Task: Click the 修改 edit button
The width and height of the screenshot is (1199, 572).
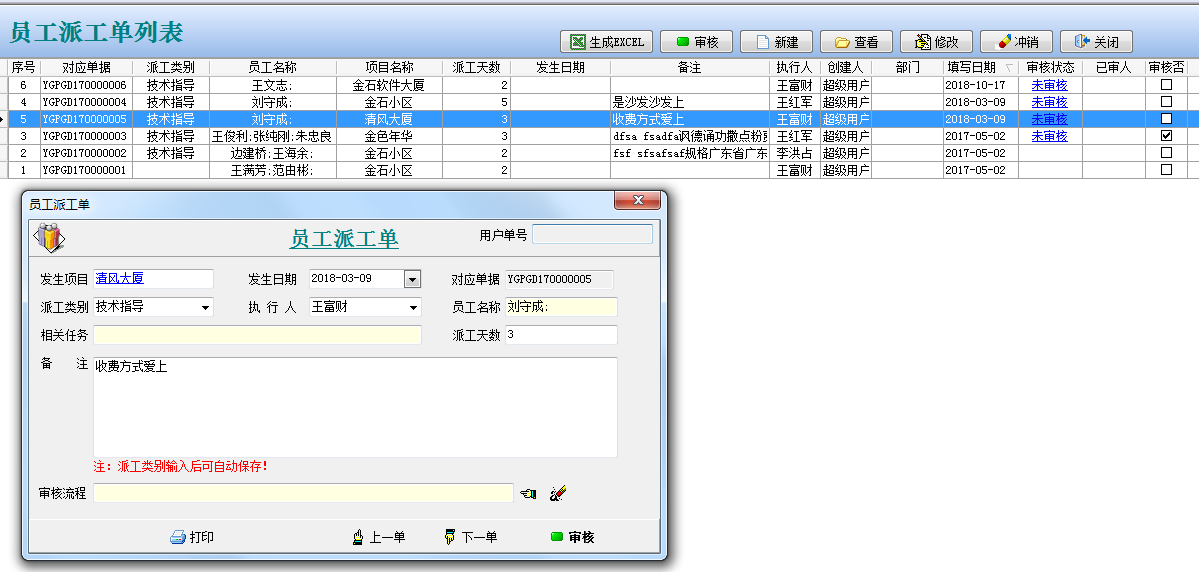Action: coord(937,42)
